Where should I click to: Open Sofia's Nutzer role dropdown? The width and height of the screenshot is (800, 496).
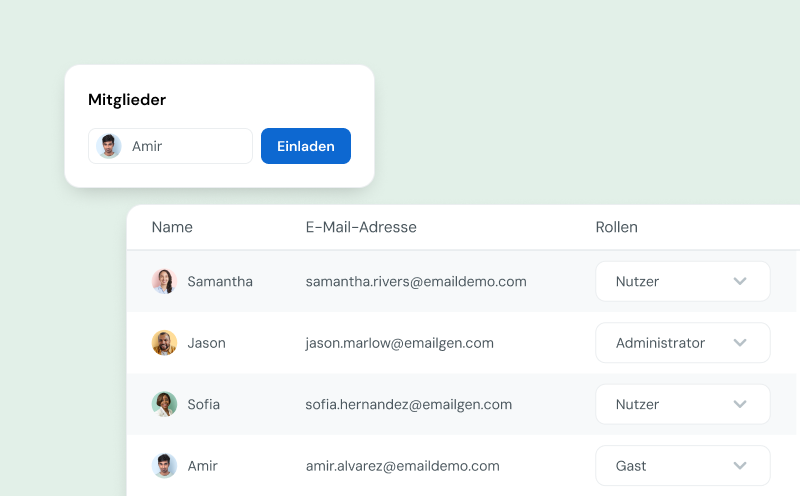[683, 404]
